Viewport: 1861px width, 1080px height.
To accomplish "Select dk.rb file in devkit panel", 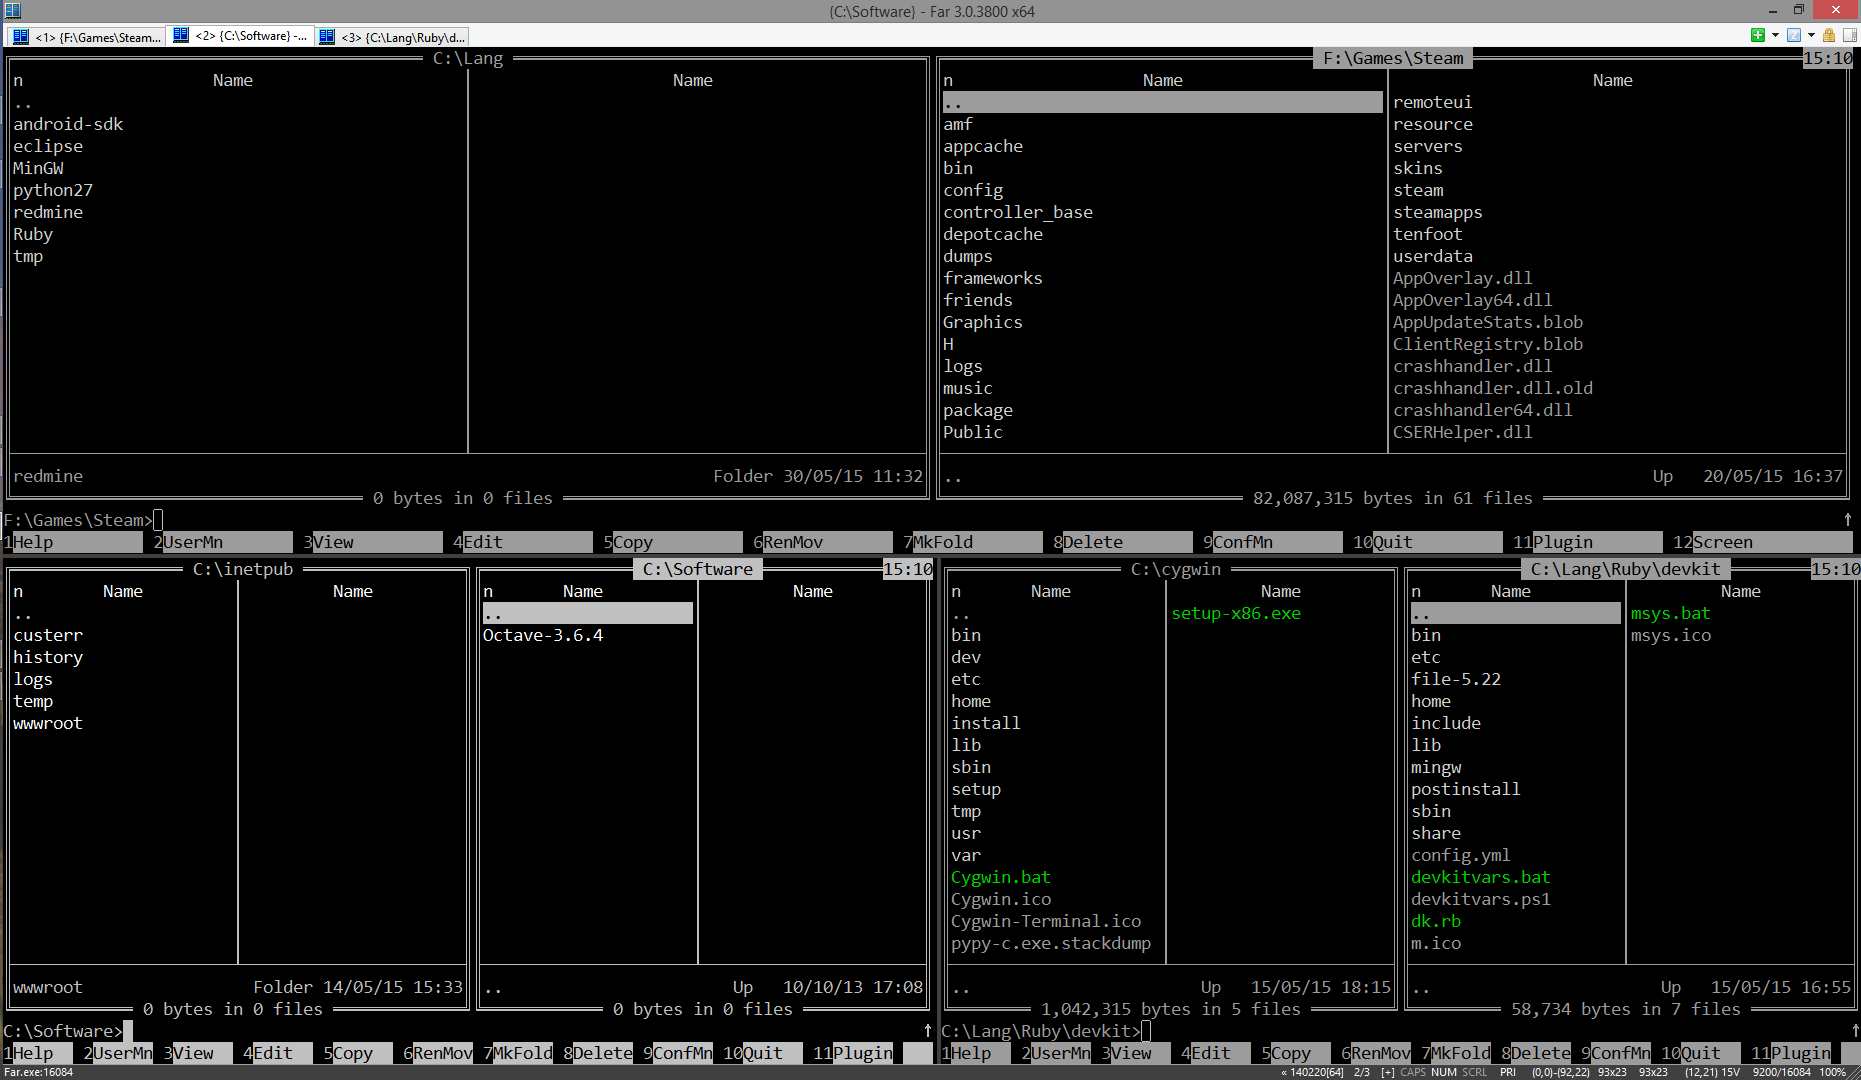I will tap(1436, 921).
